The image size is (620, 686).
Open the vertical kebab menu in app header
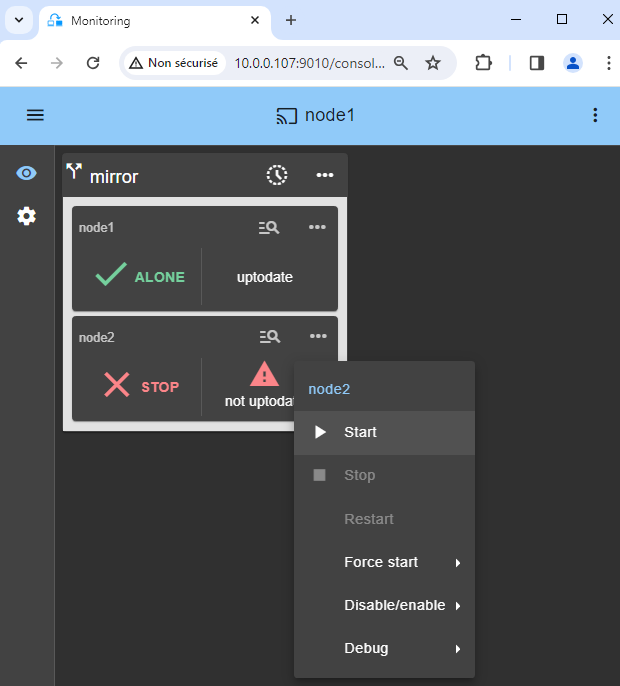coord(595,115)
